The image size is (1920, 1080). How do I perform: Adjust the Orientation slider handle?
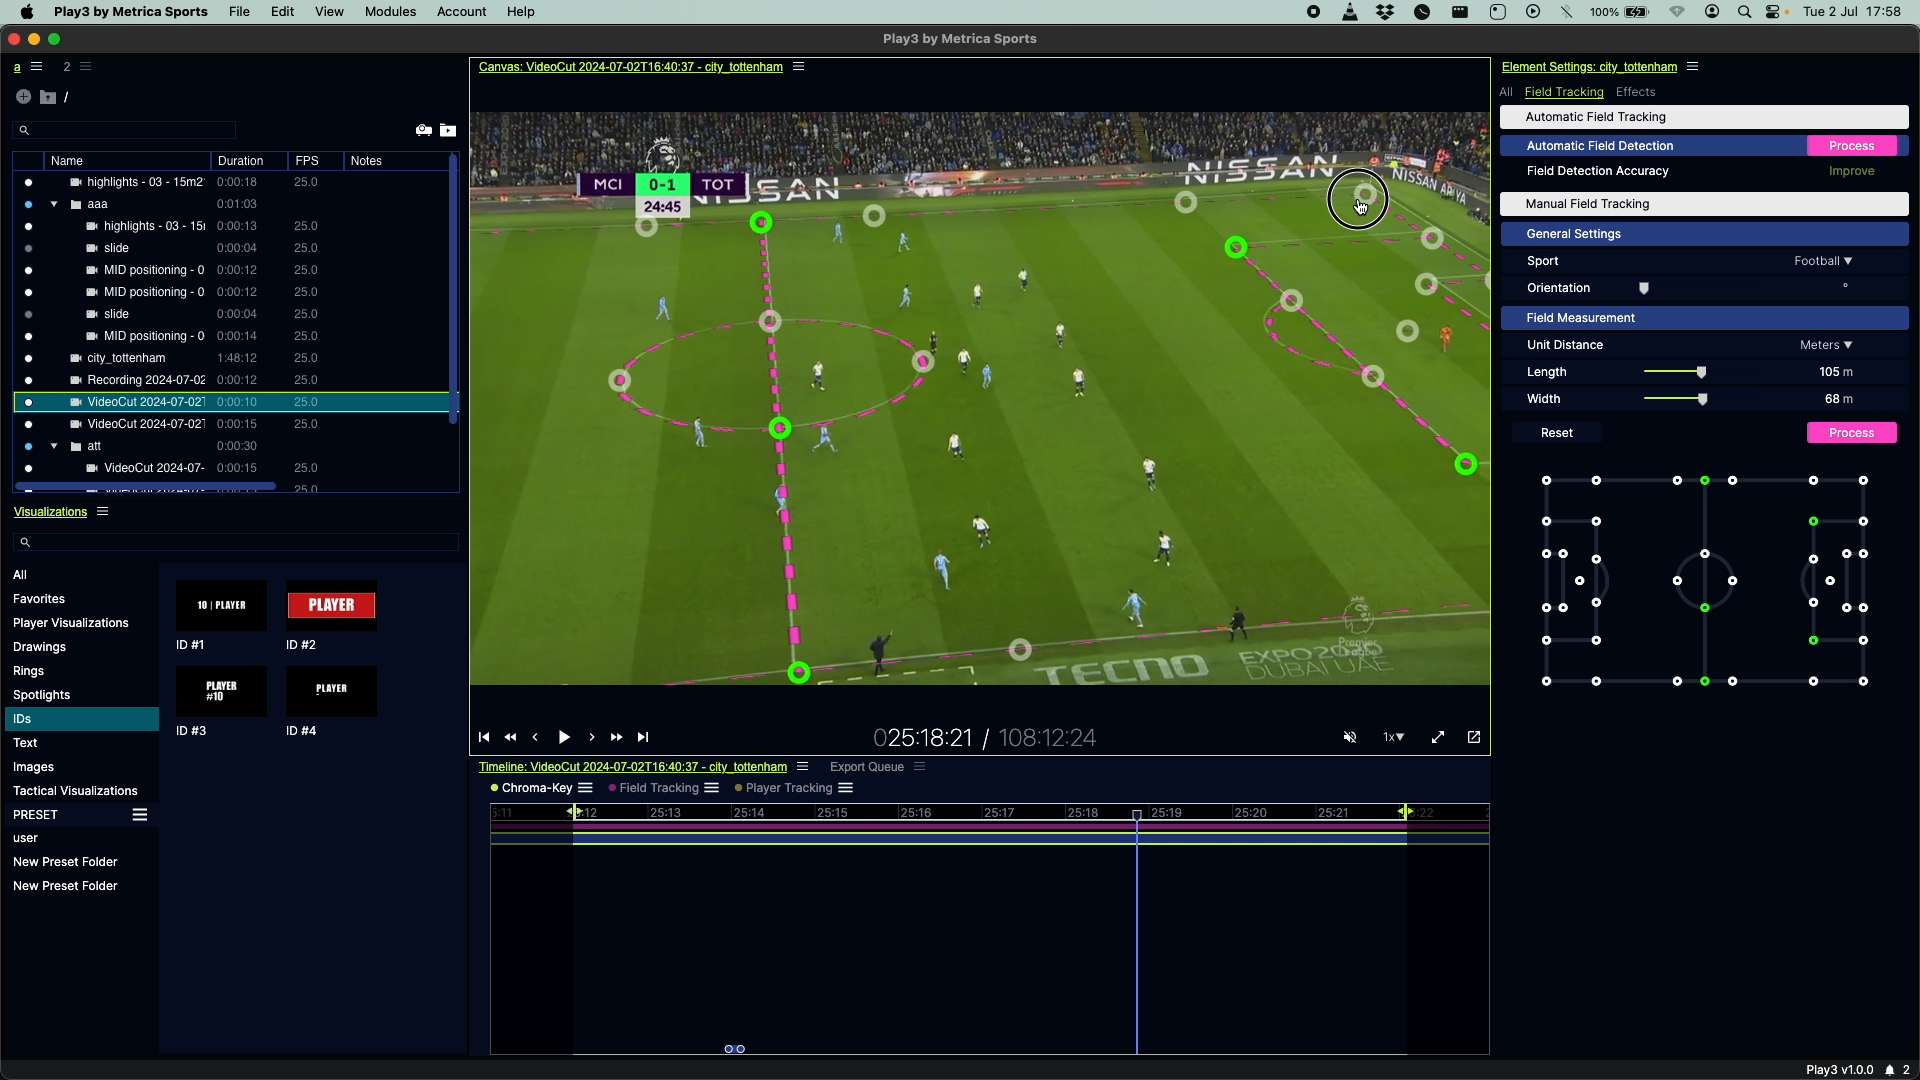1644,288
